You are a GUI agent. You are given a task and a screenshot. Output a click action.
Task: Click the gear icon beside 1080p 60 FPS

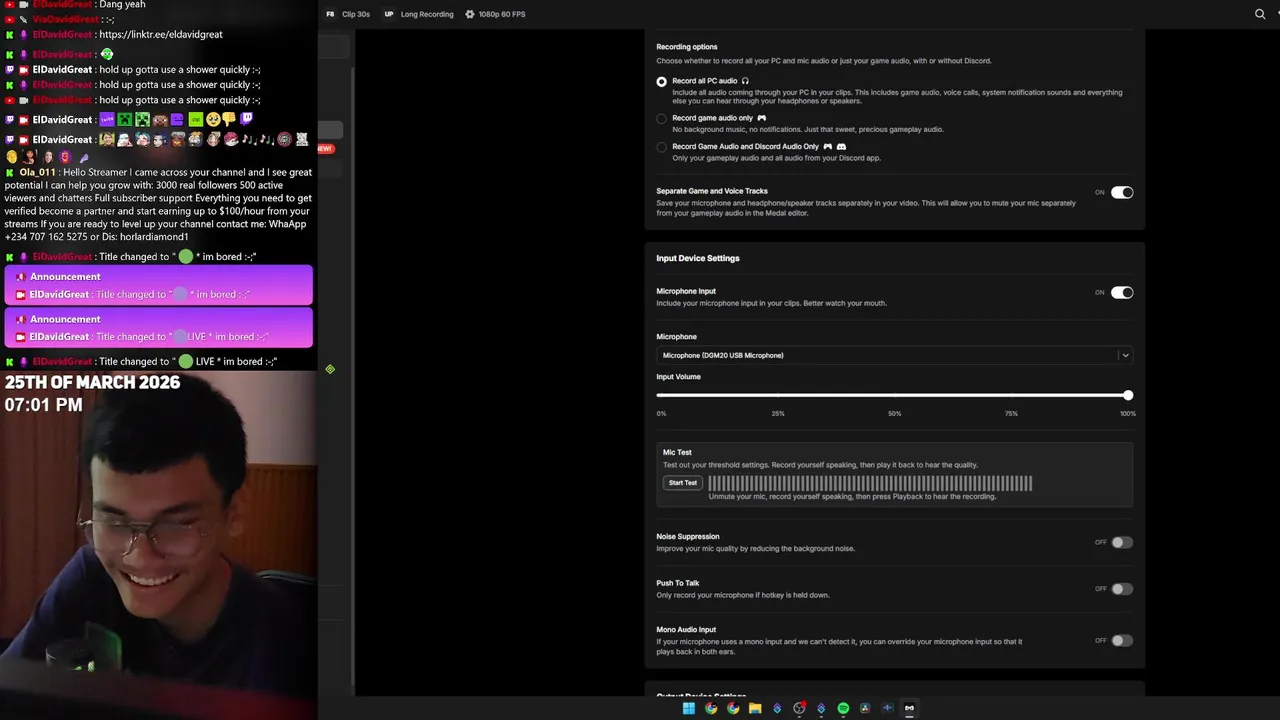470,14
